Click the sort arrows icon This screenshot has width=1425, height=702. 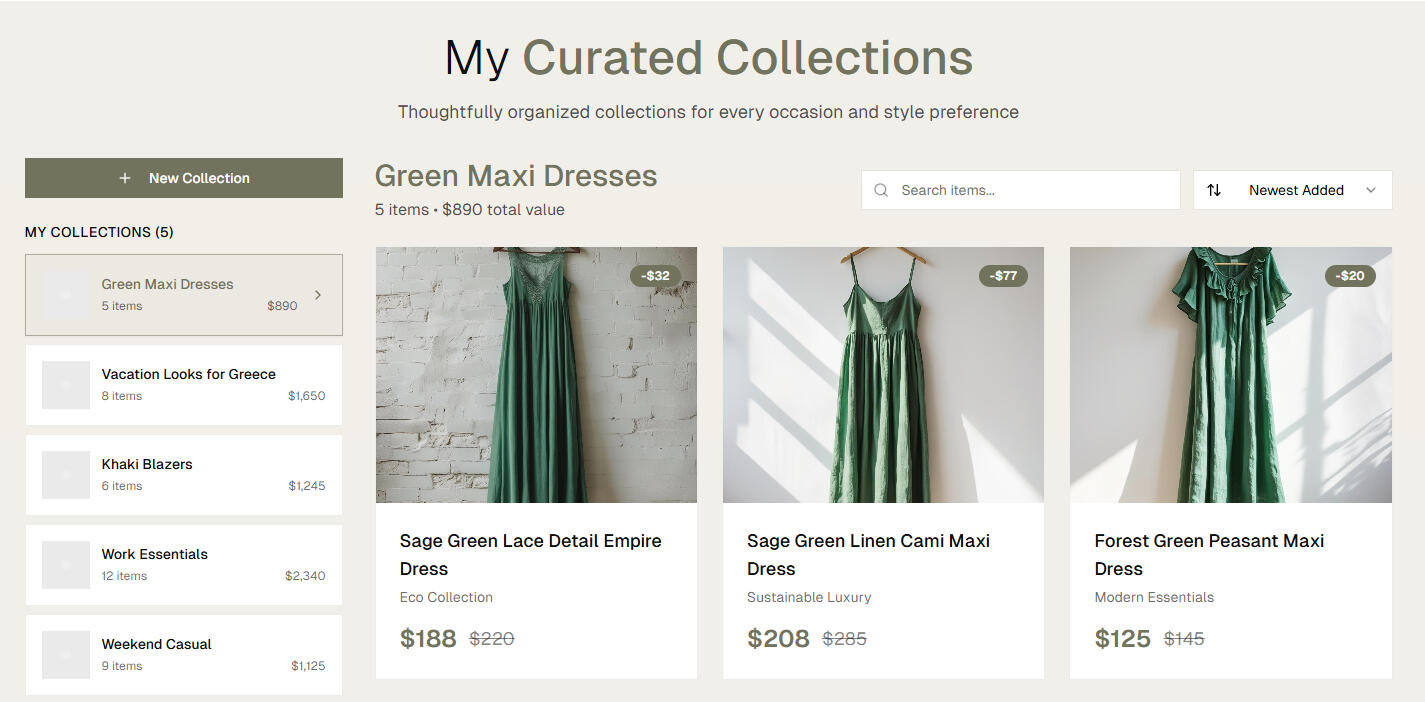pyautogui.click(x=1214, y=190)
